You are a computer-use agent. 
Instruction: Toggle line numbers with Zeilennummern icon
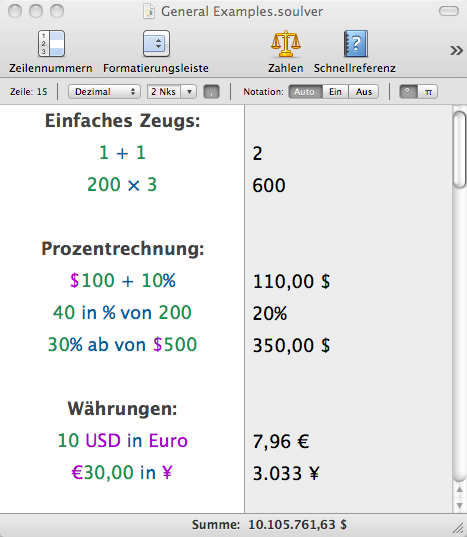51,43
